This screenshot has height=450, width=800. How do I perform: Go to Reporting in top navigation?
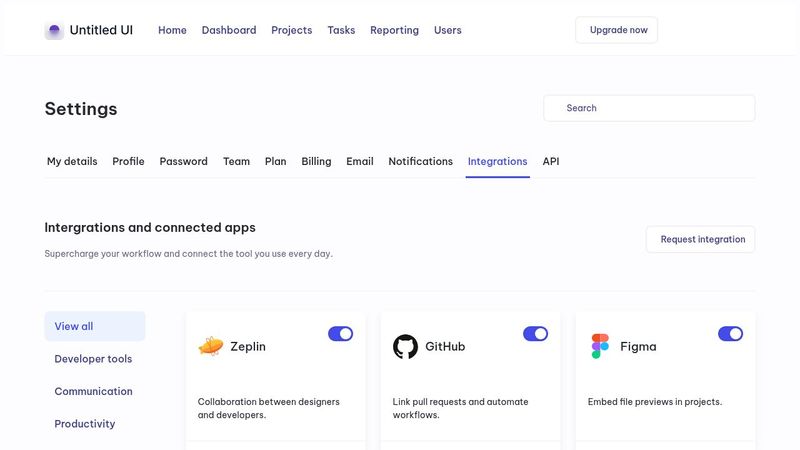[394, 30]
